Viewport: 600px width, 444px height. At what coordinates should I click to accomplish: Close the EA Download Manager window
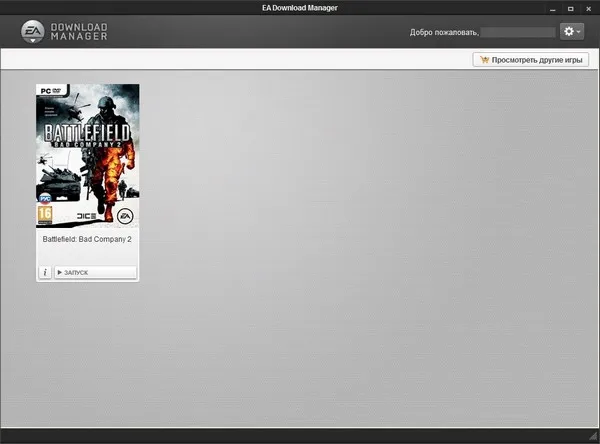point(589,9)
